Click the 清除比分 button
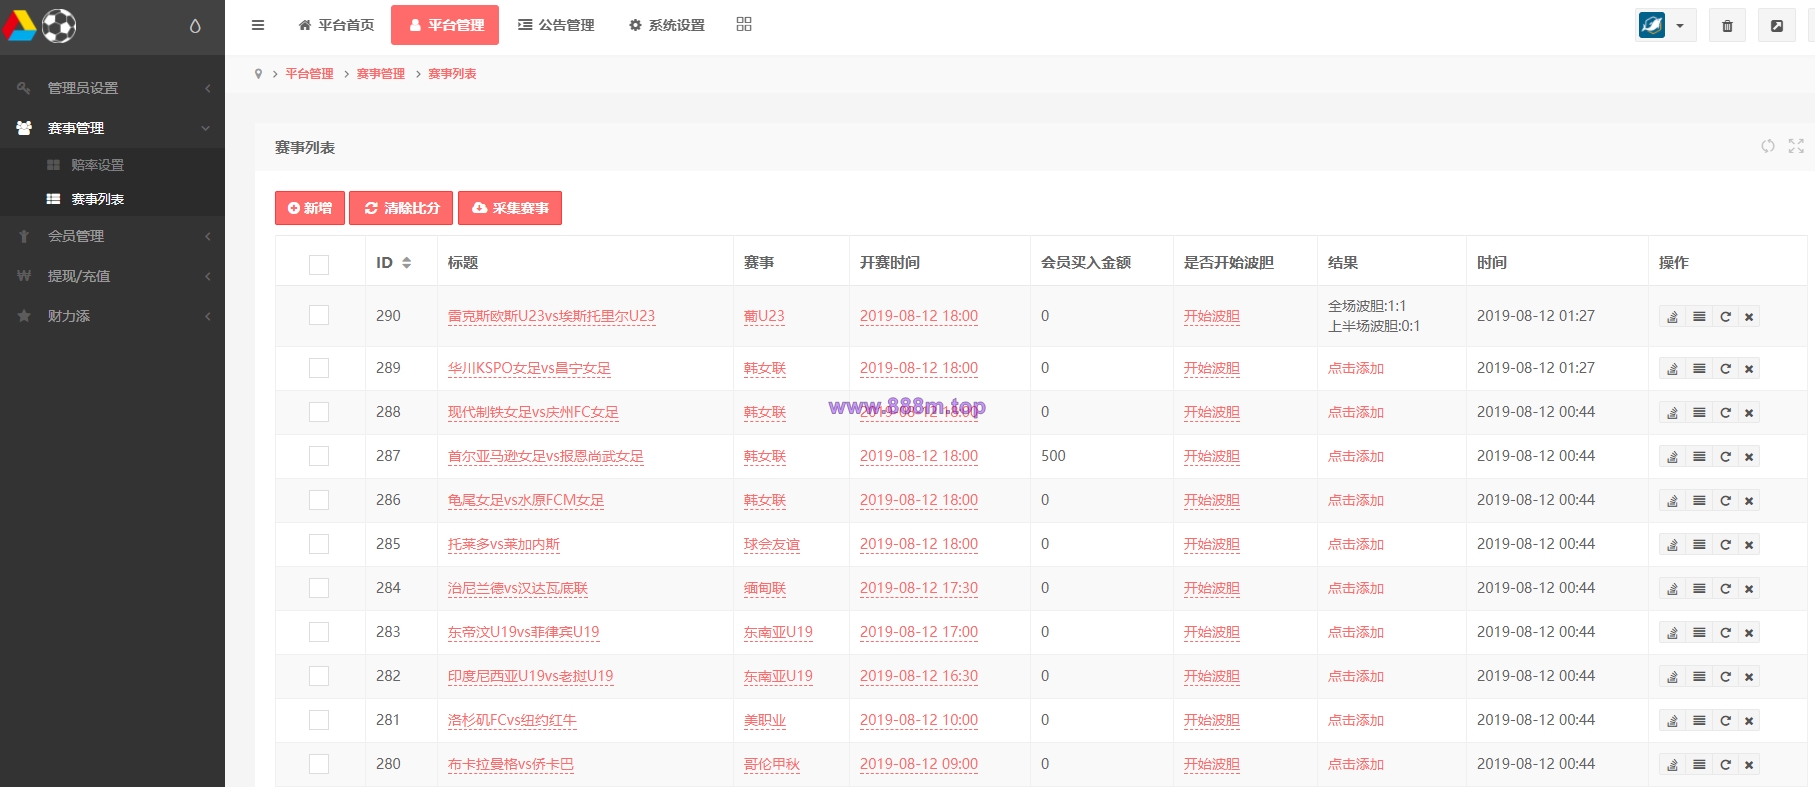 pyautogui.click(x=401, y=208)
